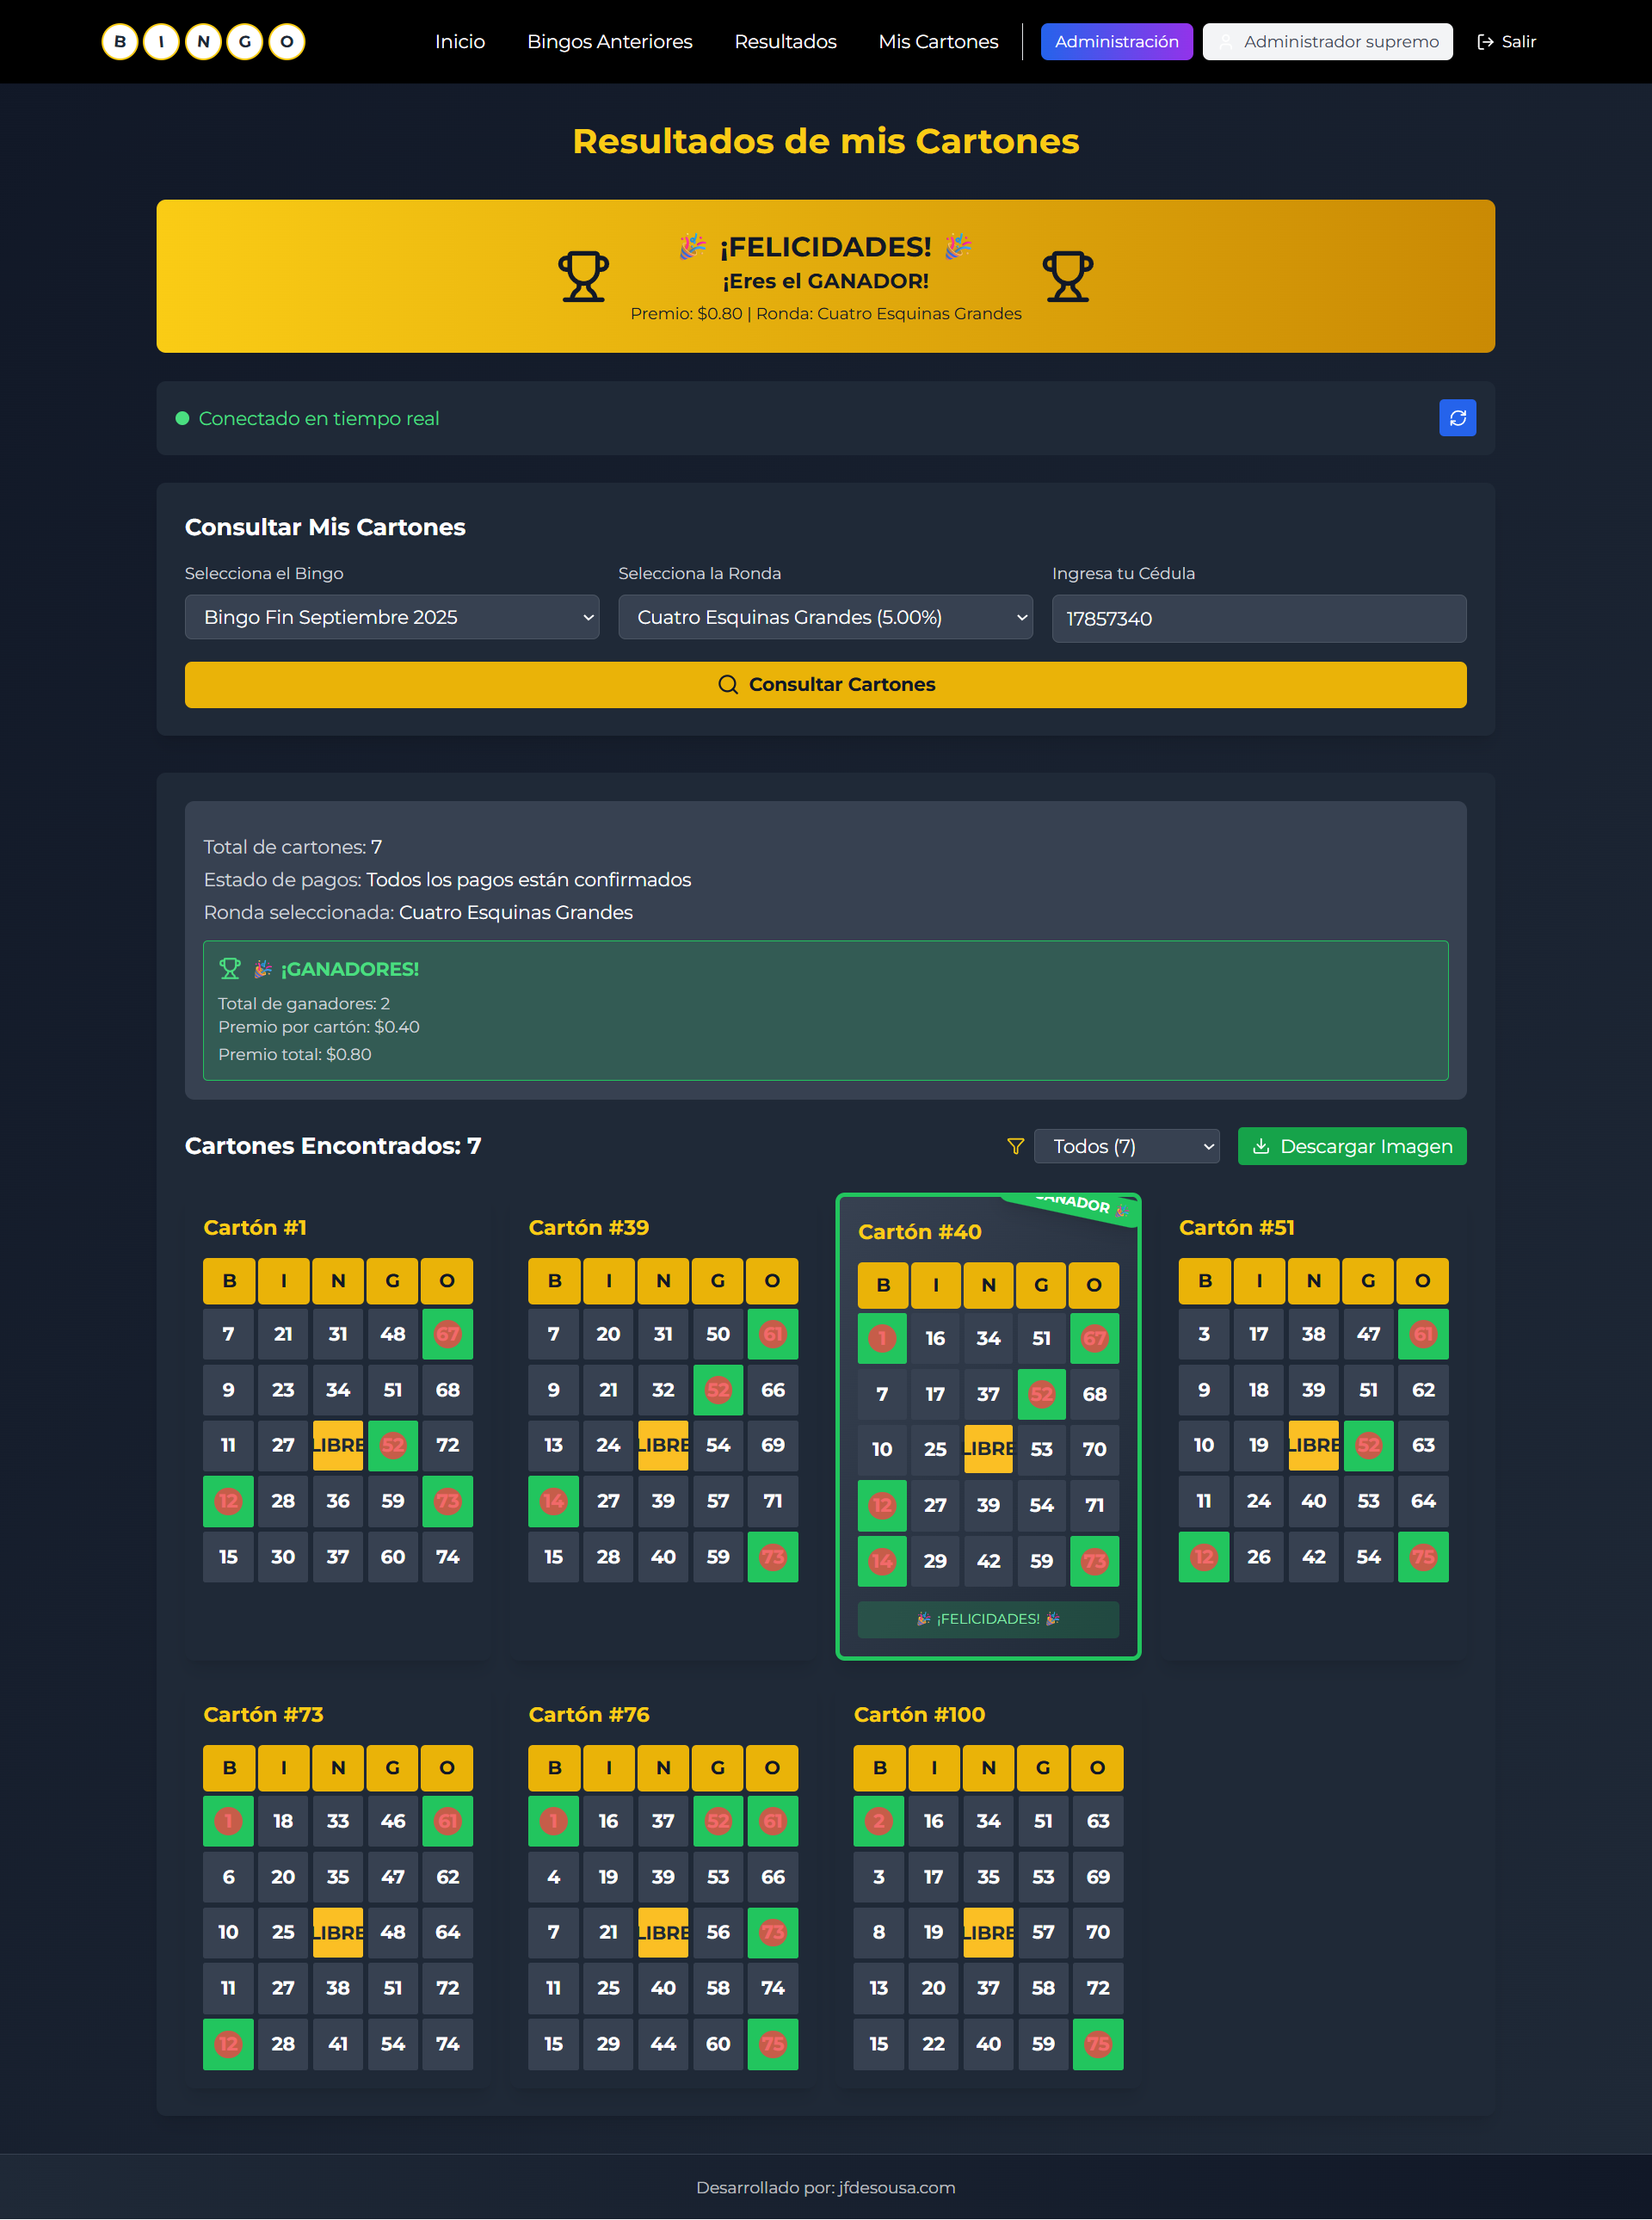The height and width of the screenshot is (2220, 1652).
Task: Navigate to Resultados in navbar
Action: [785, 42]
